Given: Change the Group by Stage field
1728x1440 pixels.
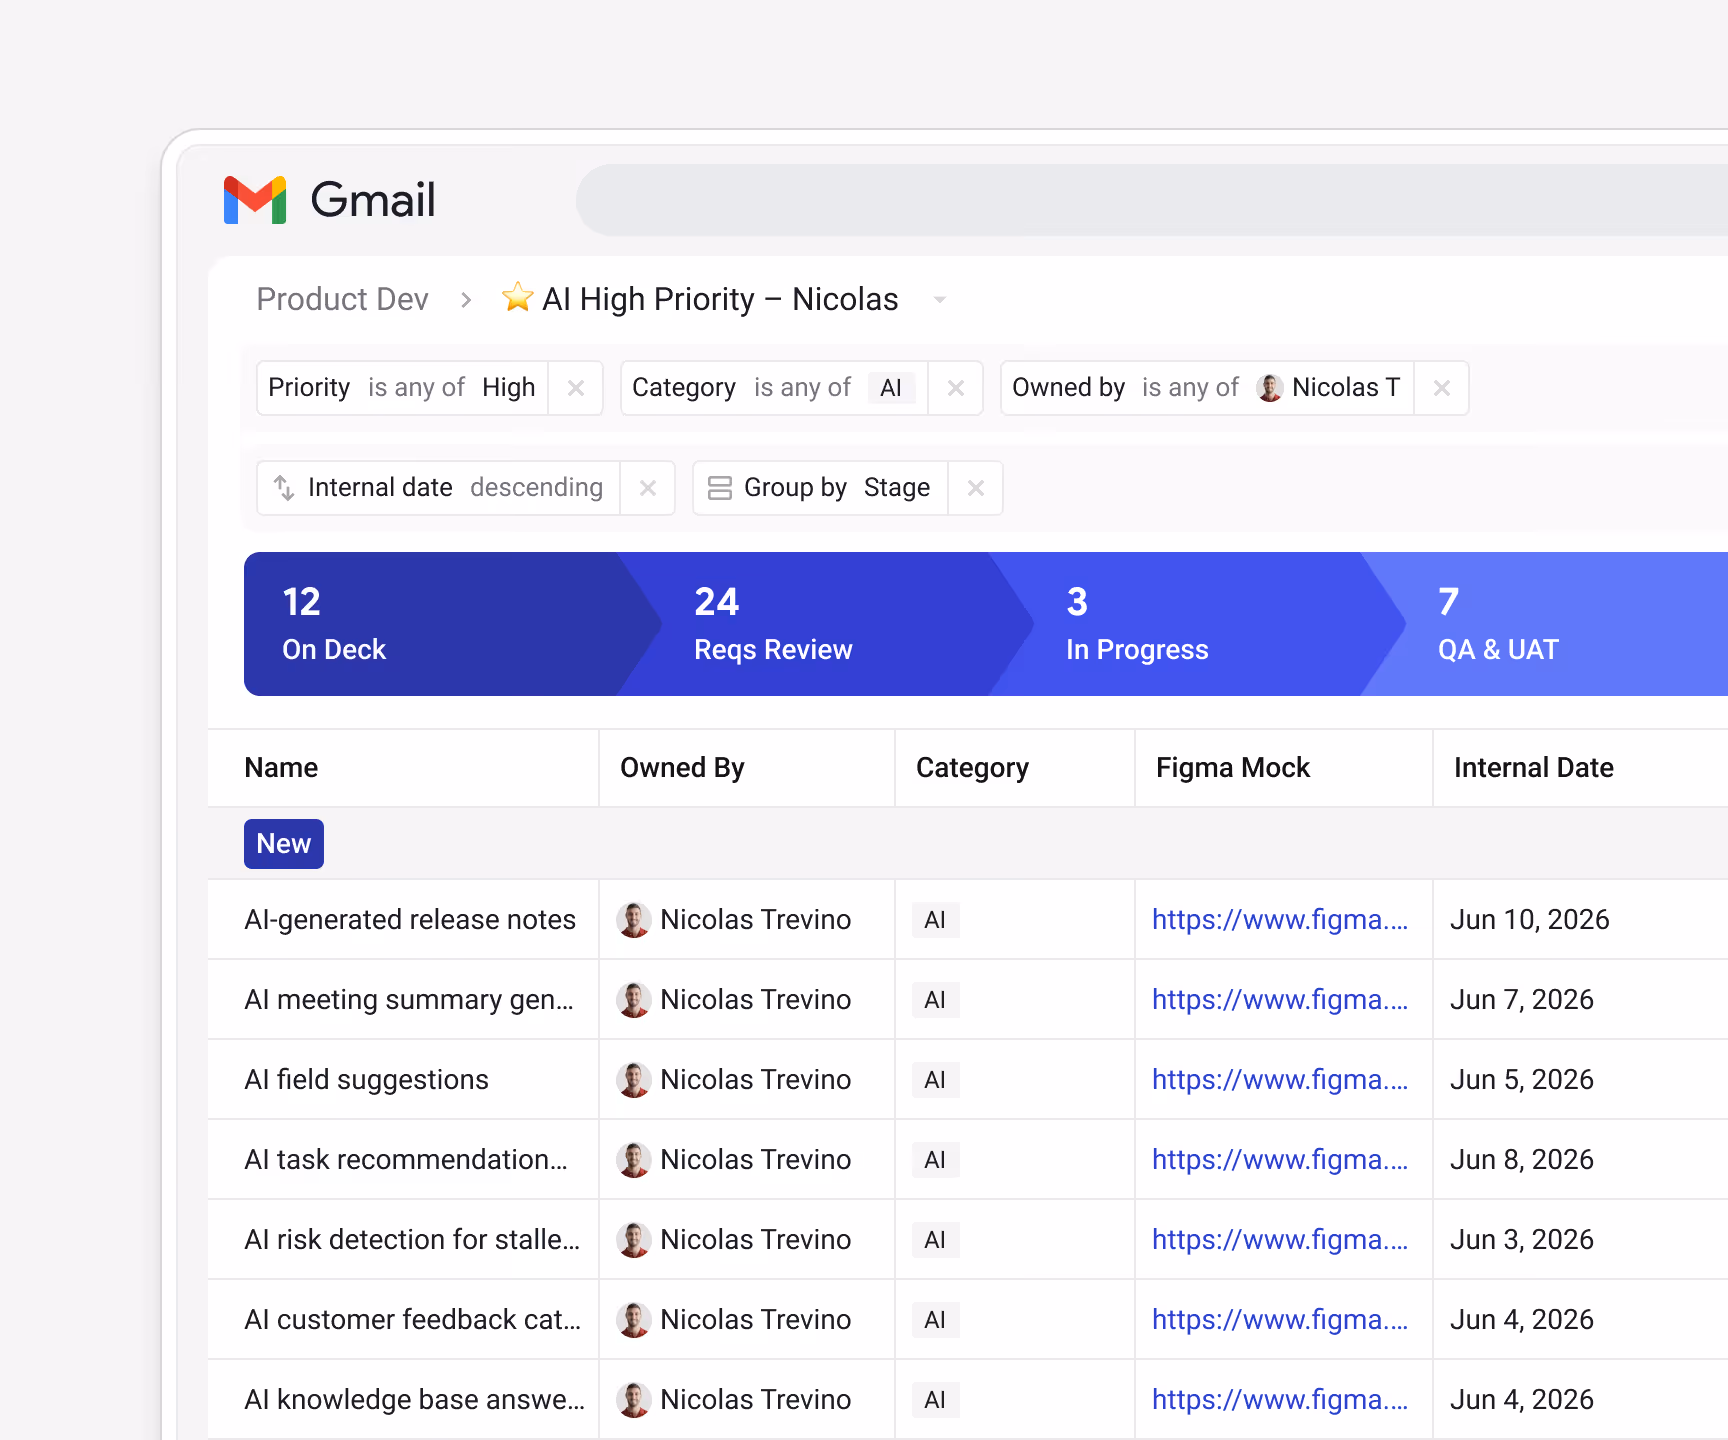Looking at the screenshot, I should pyautogui.click(x=897, y=487).
